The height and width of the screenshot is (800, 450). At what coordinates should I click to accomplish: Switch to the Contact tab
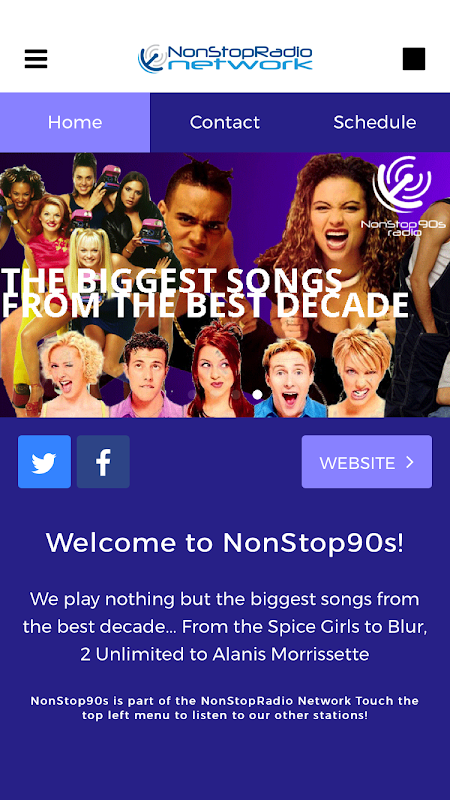point(225,122)
